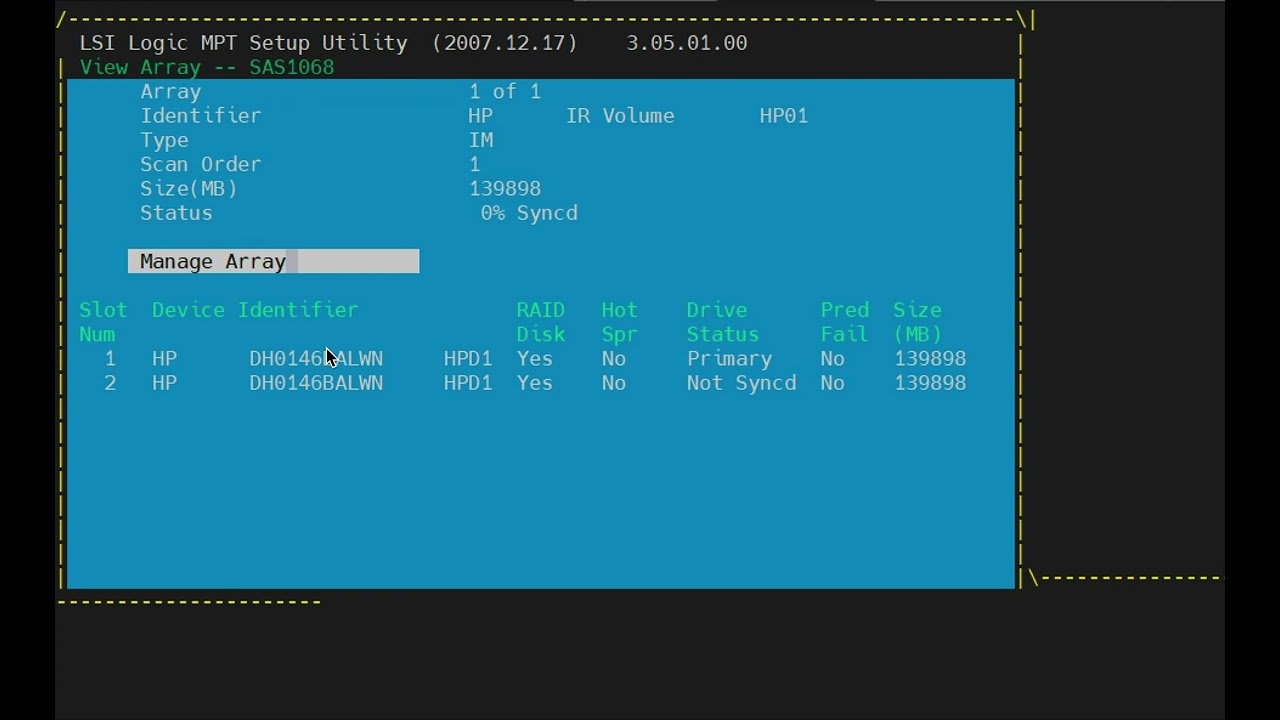The width and height of the screenshot is (1280, 720).
Task: Click the "Slot Num" column header
Action: (x=103, y=322)
